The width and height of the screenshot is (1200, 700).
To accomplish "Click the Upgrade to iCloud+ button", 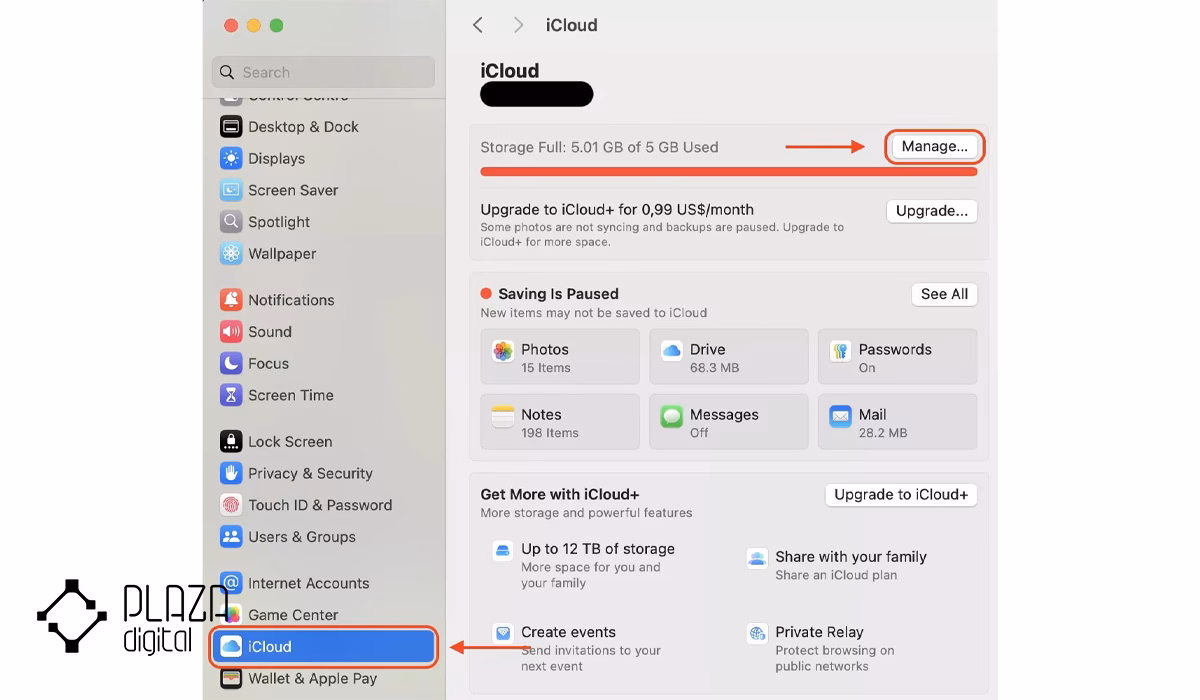I will [901, 495].
